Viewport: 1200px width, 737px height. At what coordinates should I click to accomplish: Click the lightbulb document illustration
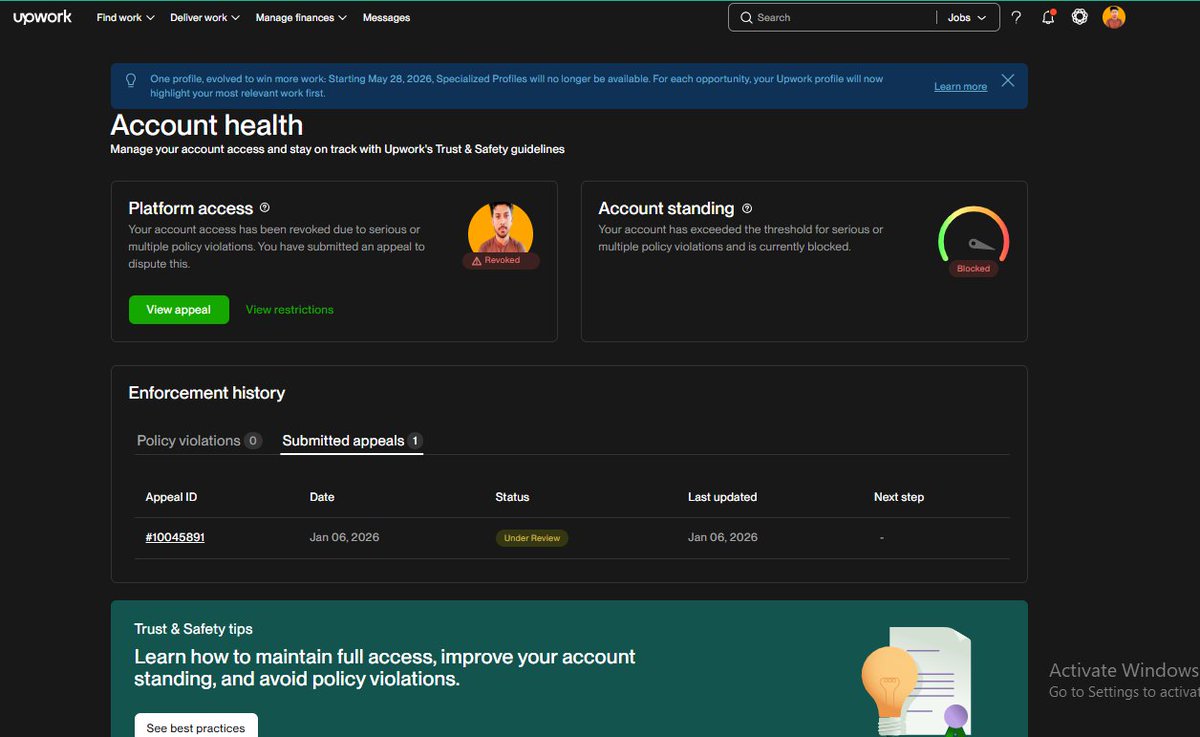coord(916,682)
